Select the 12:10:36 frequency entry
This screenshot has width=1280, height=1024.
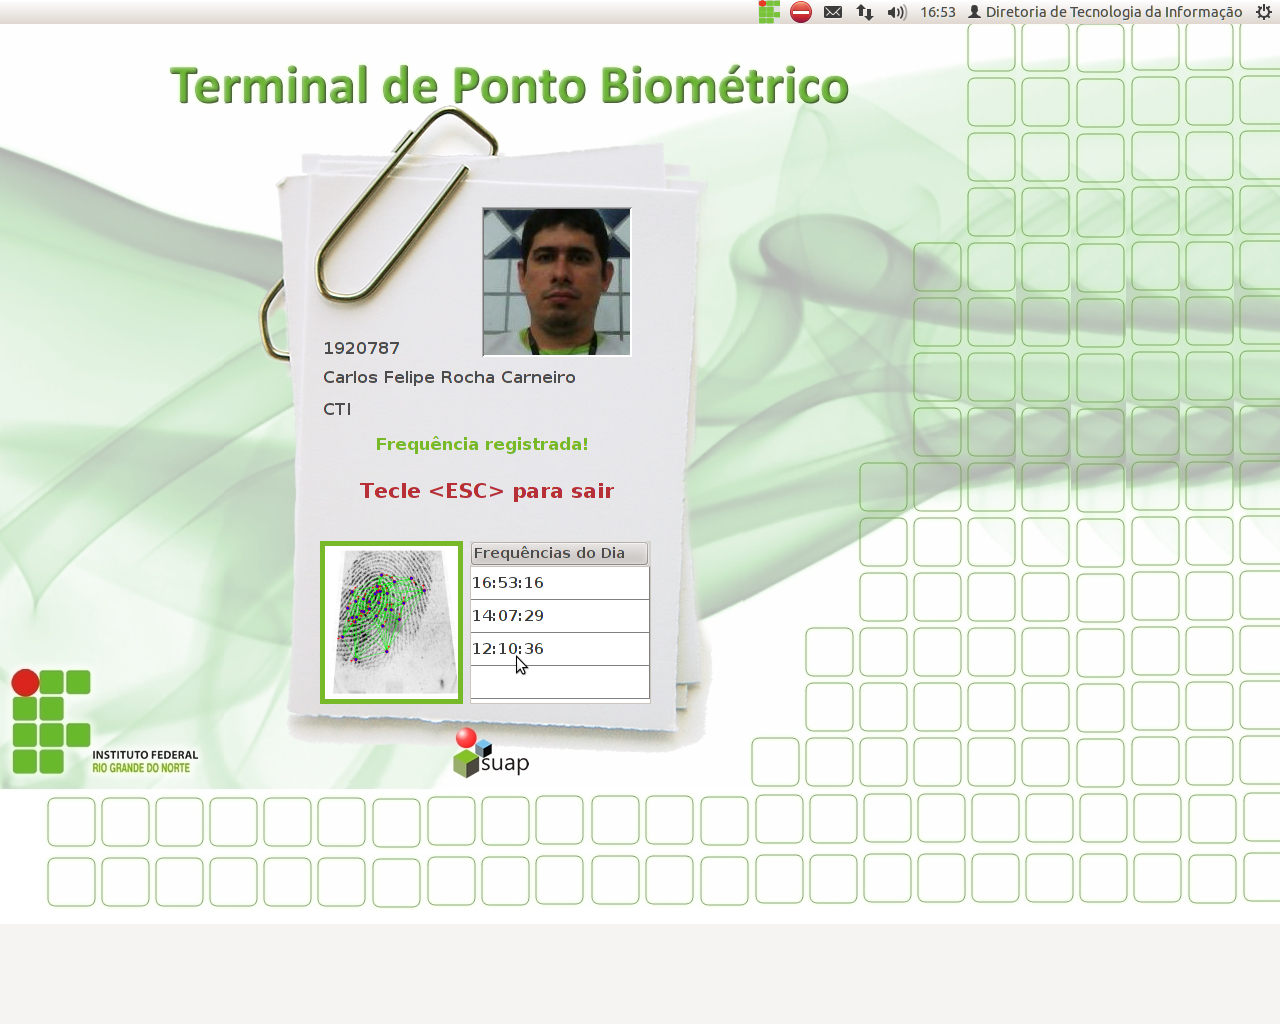[559, 649]
